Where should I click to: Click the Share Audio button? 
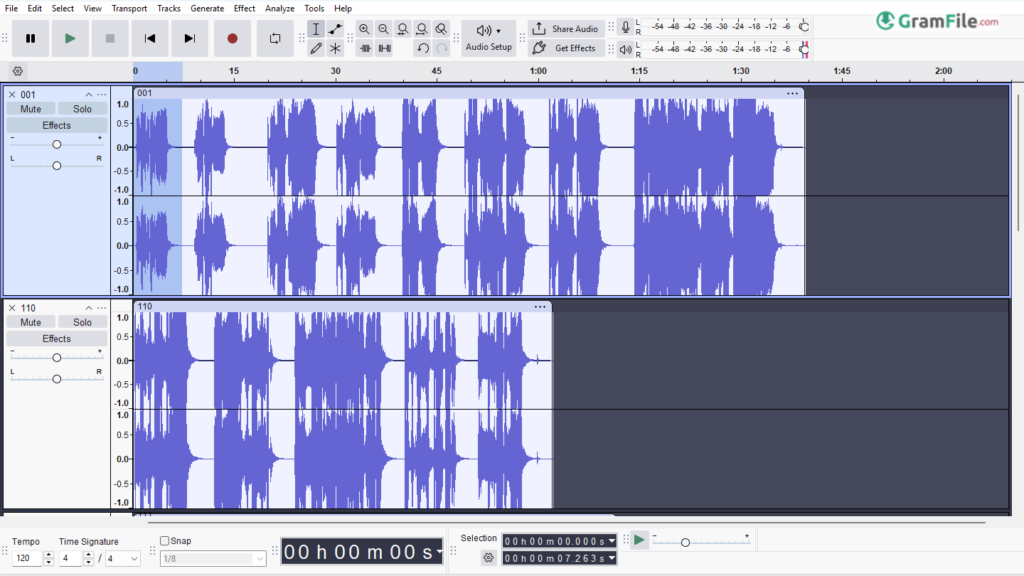click(x=566, y=29)
